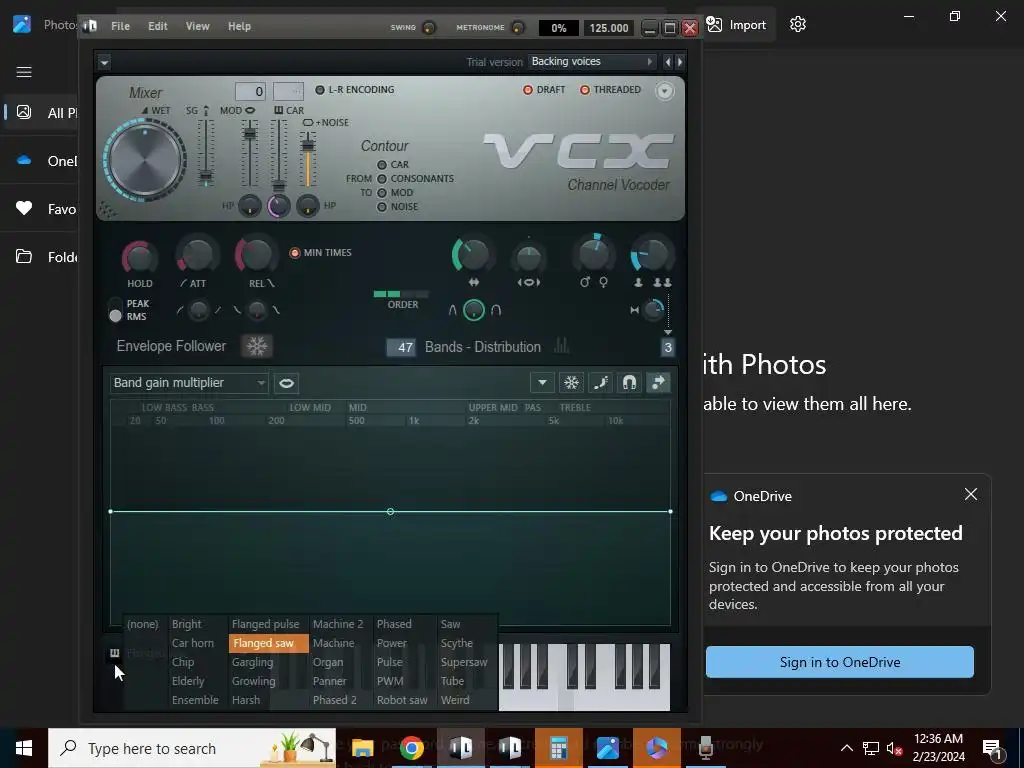Screen dimensions: 1024x768
Task: Click the muted volume icon in system tray
Action: pos(895,748)
